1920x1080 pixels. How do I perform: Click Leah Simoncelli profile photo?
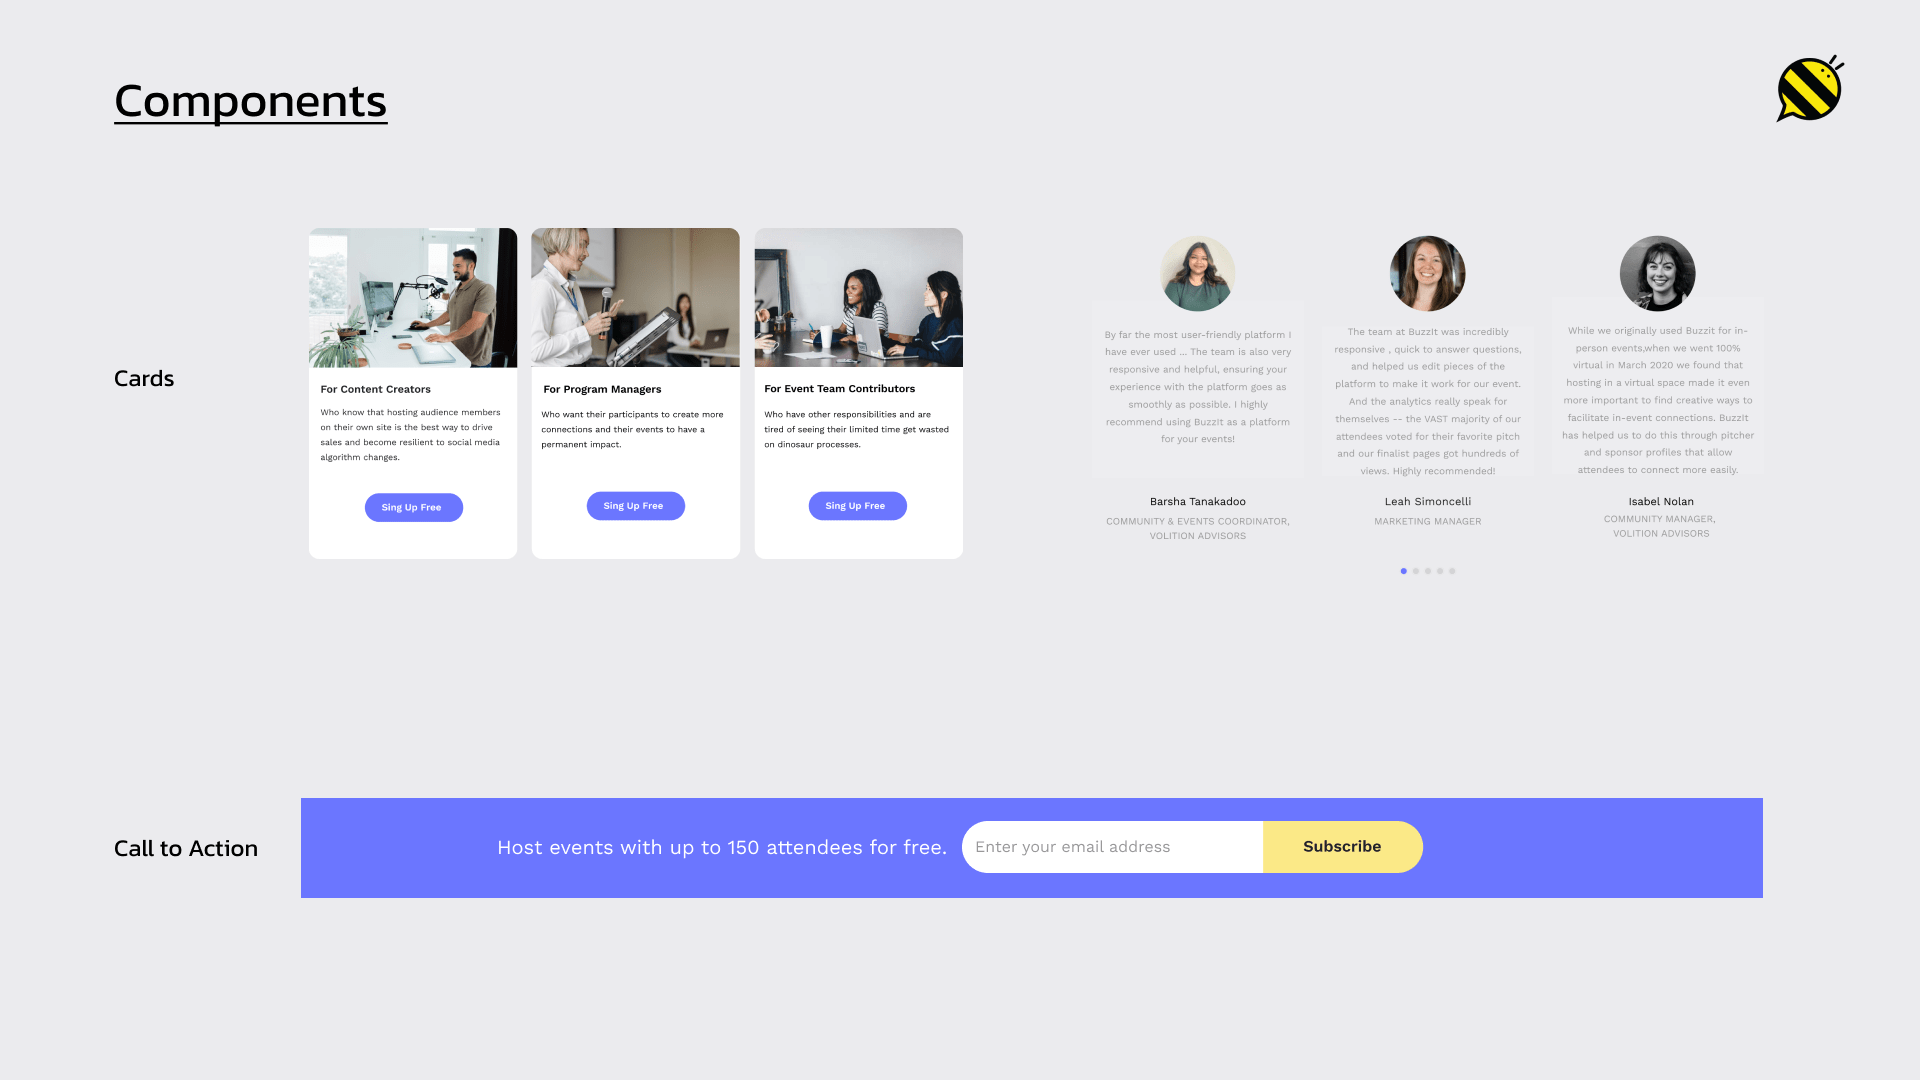[1428, 273]
